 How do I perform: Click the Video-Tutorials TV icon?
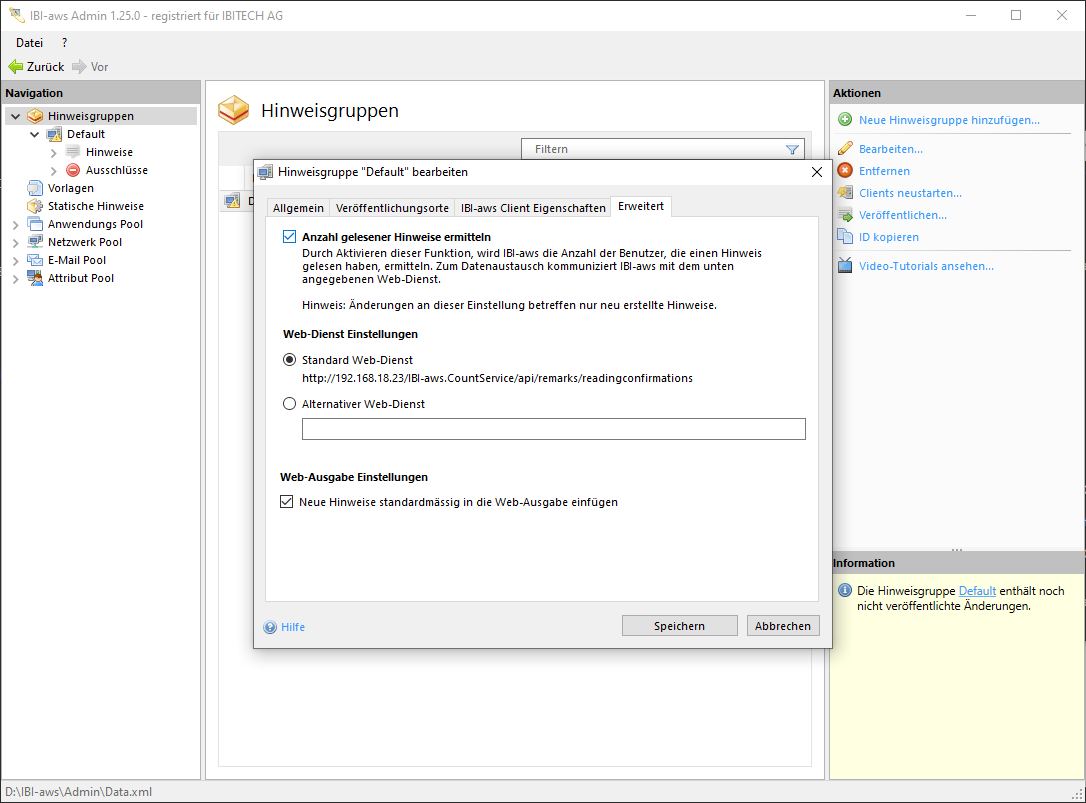click(x=845, y=266)
